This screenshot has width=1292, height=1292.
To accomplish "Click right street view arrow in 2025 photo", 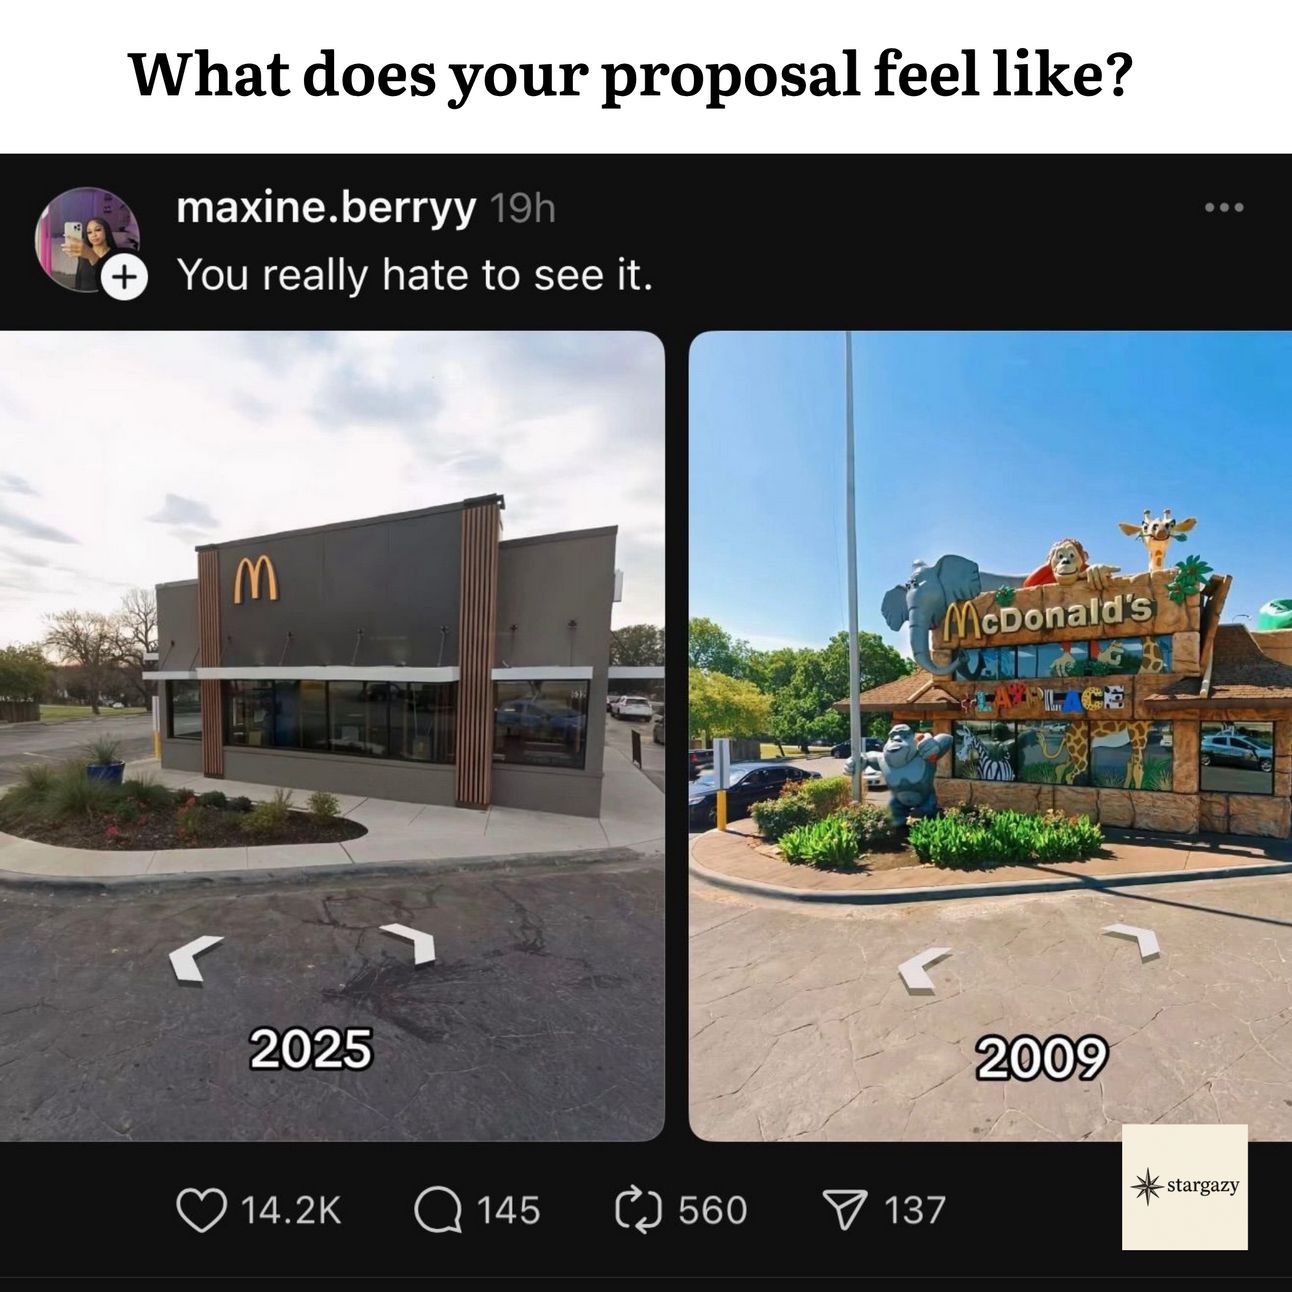I will tap(410, 943).
